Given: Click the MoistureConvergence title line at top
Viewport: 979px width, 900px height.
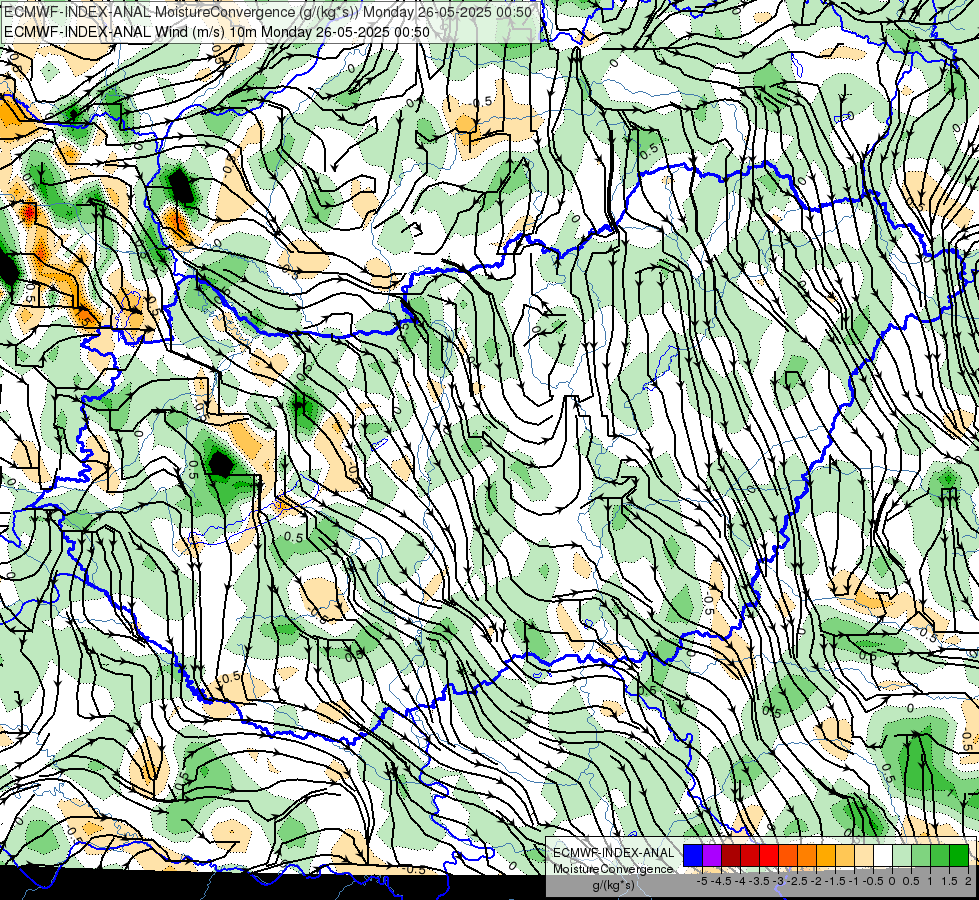Looking at the screenshot, I should pos(268,12).
